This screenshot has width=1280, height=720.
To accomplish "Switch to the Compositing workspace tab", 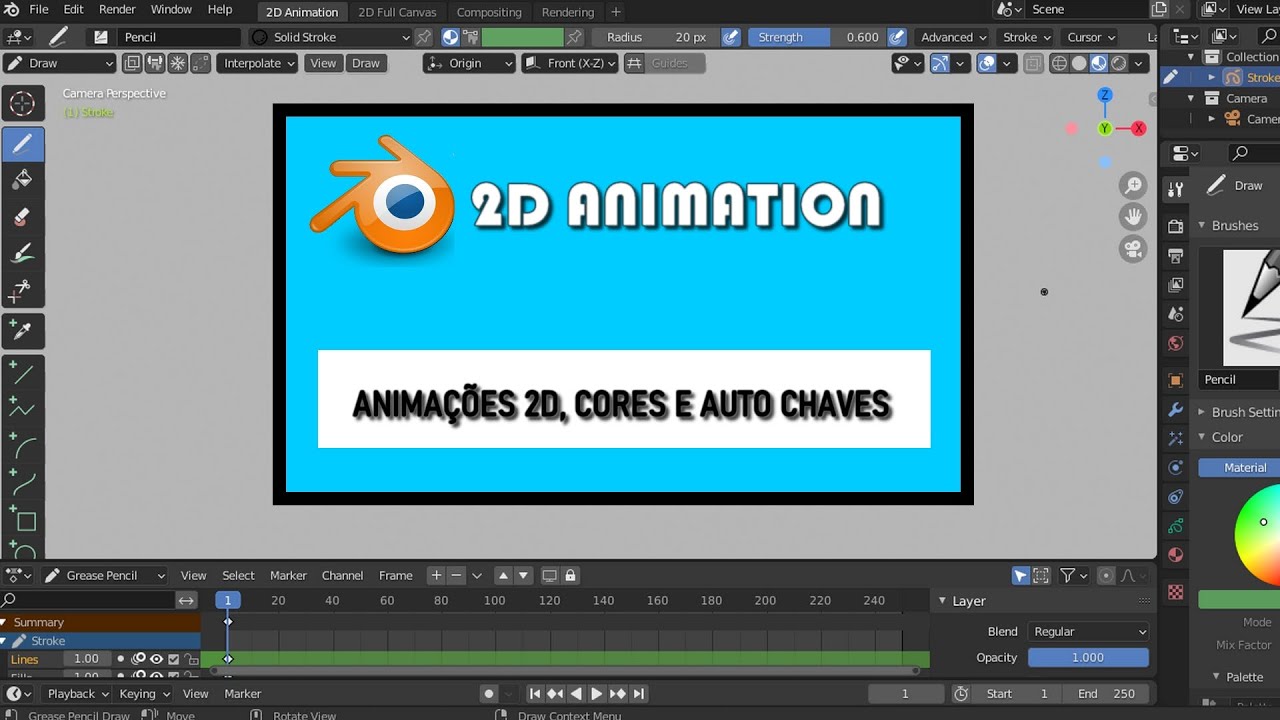I will click(489, 12).
